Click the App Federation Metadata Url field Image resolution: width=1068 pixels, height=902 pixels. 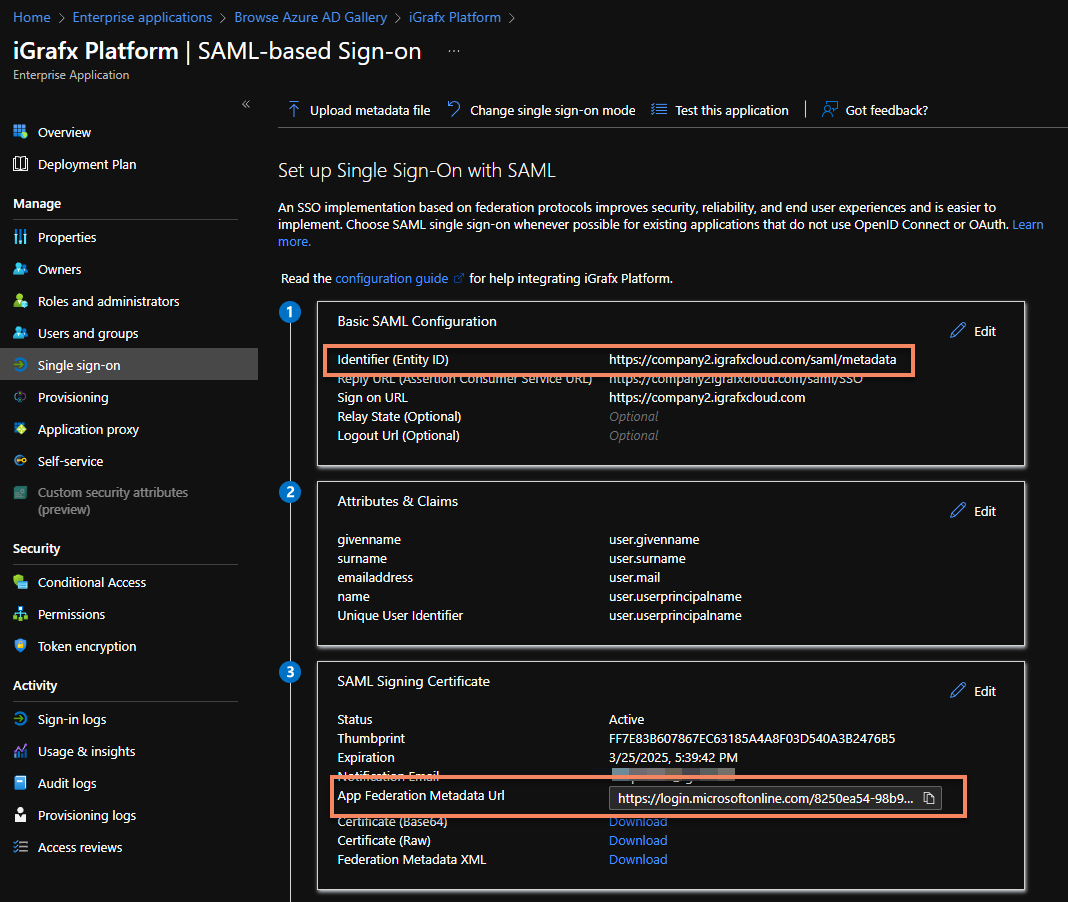(x=765, y=798)
